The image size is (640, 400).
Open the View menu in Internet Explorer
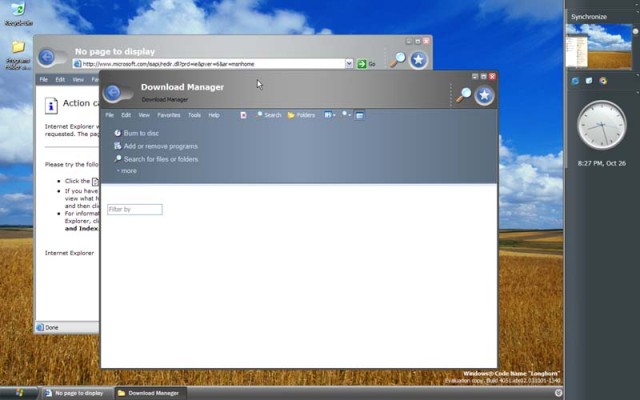(78, 80)
